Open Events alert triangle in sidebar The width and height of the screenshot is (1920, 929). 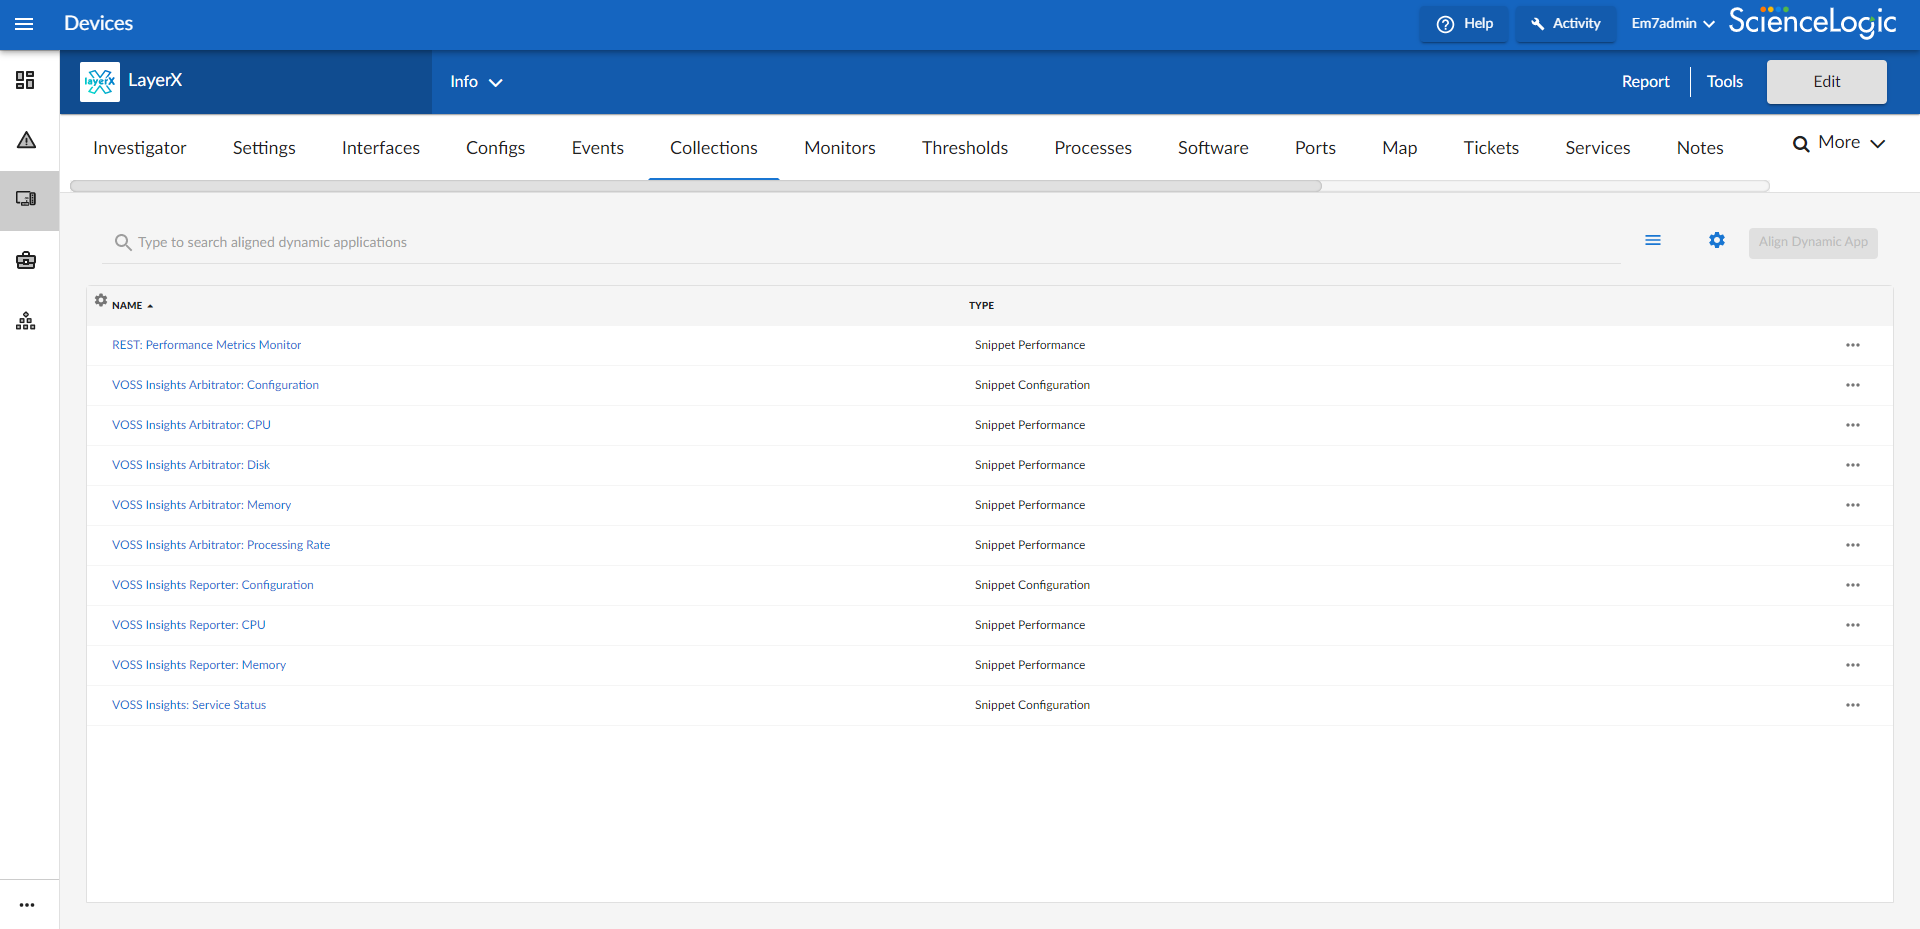[x=27, y=140]
